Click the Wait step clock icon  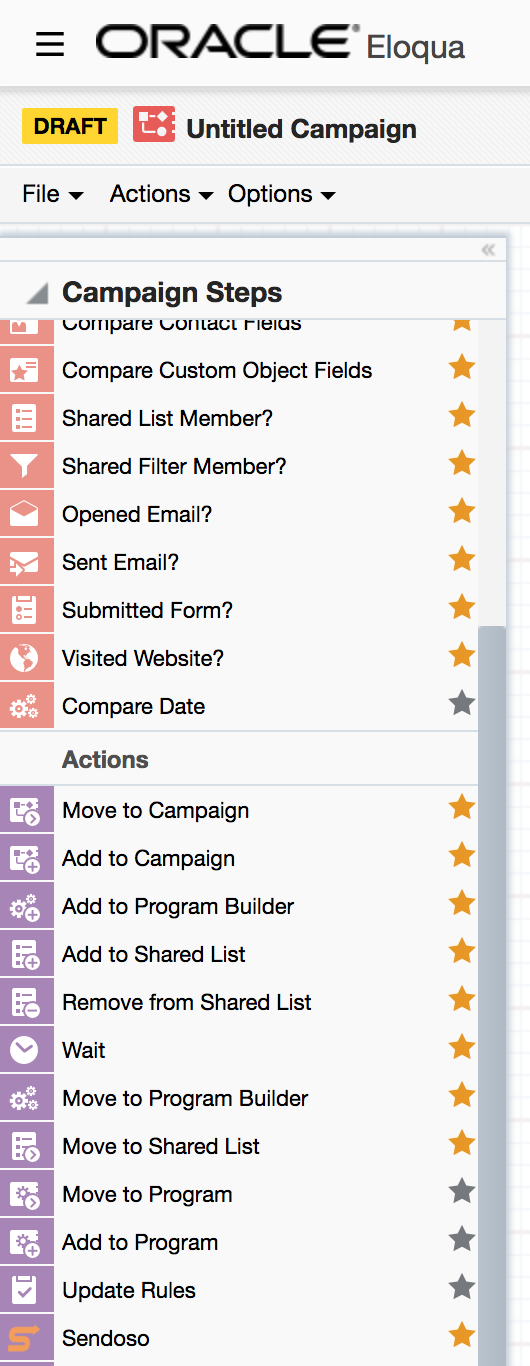tap(25, 1050)
